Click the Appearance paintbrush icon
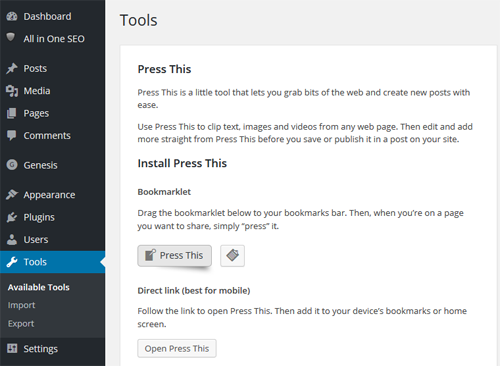This screenshot has width=500, height=366. (x=12, y=194)
